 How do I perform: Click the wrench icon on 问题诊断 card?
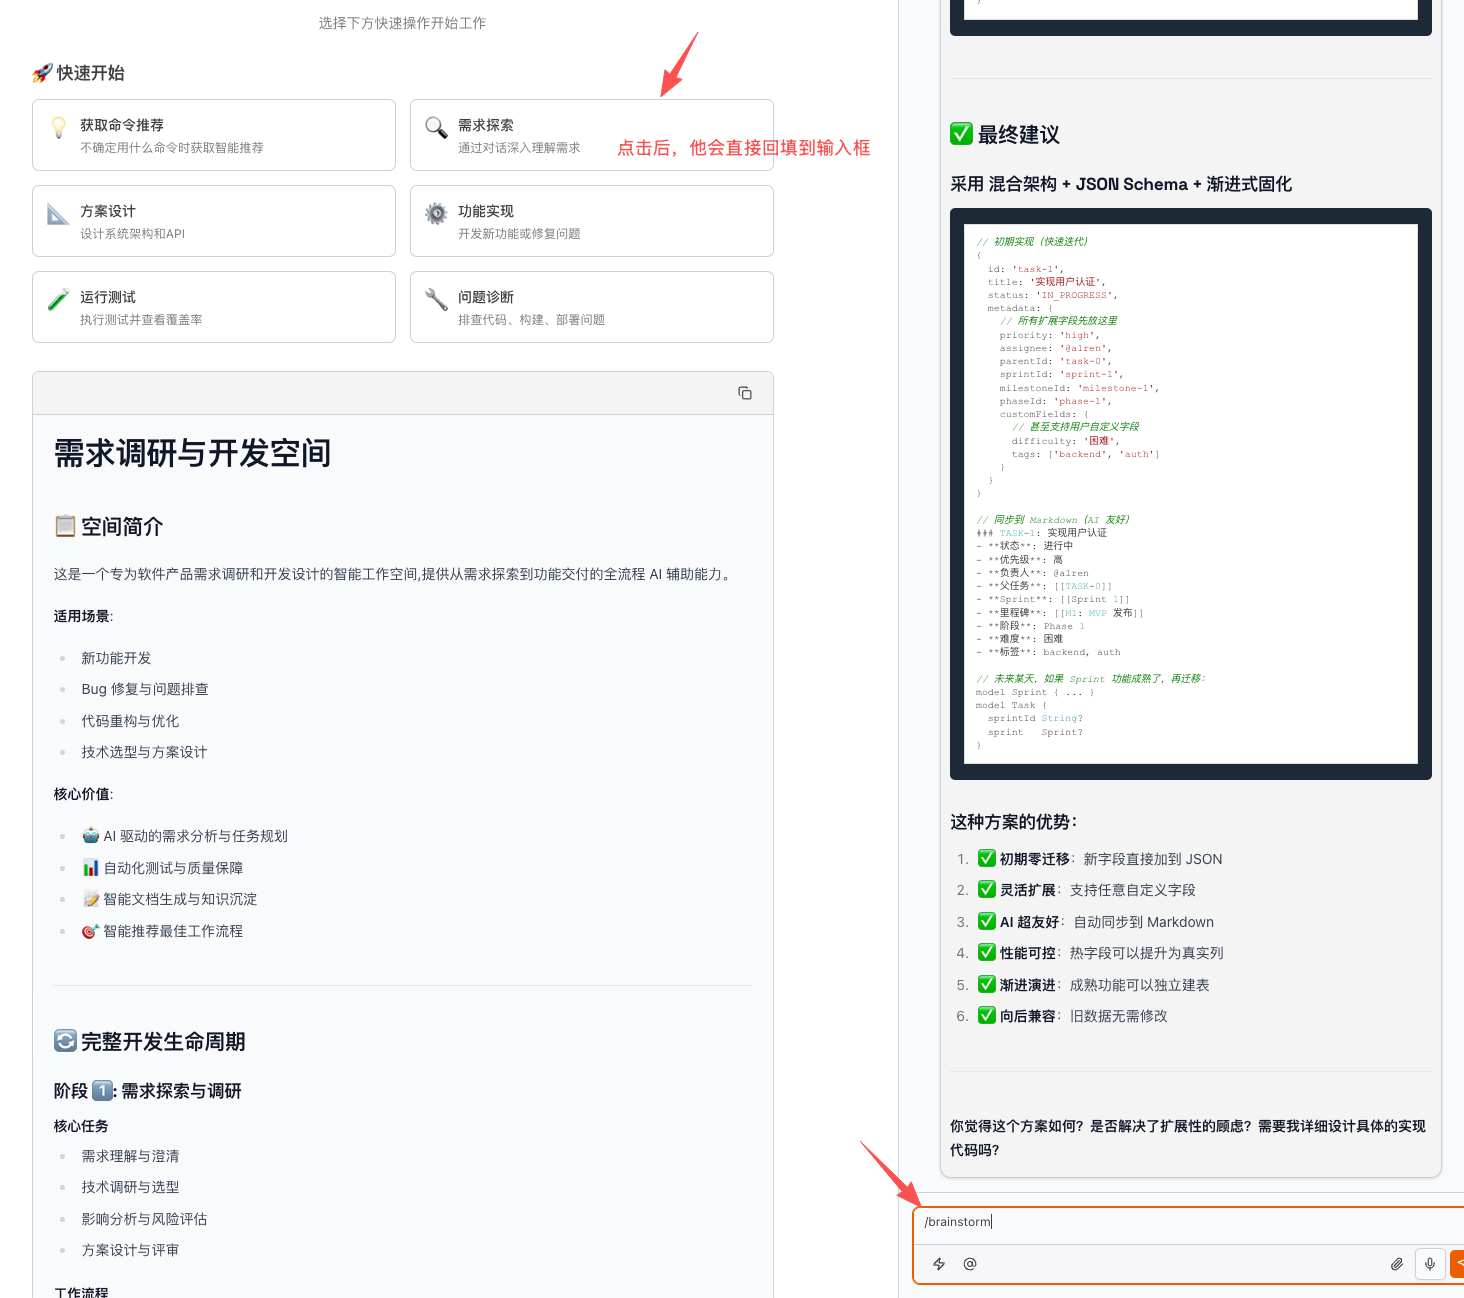point(436,299)
